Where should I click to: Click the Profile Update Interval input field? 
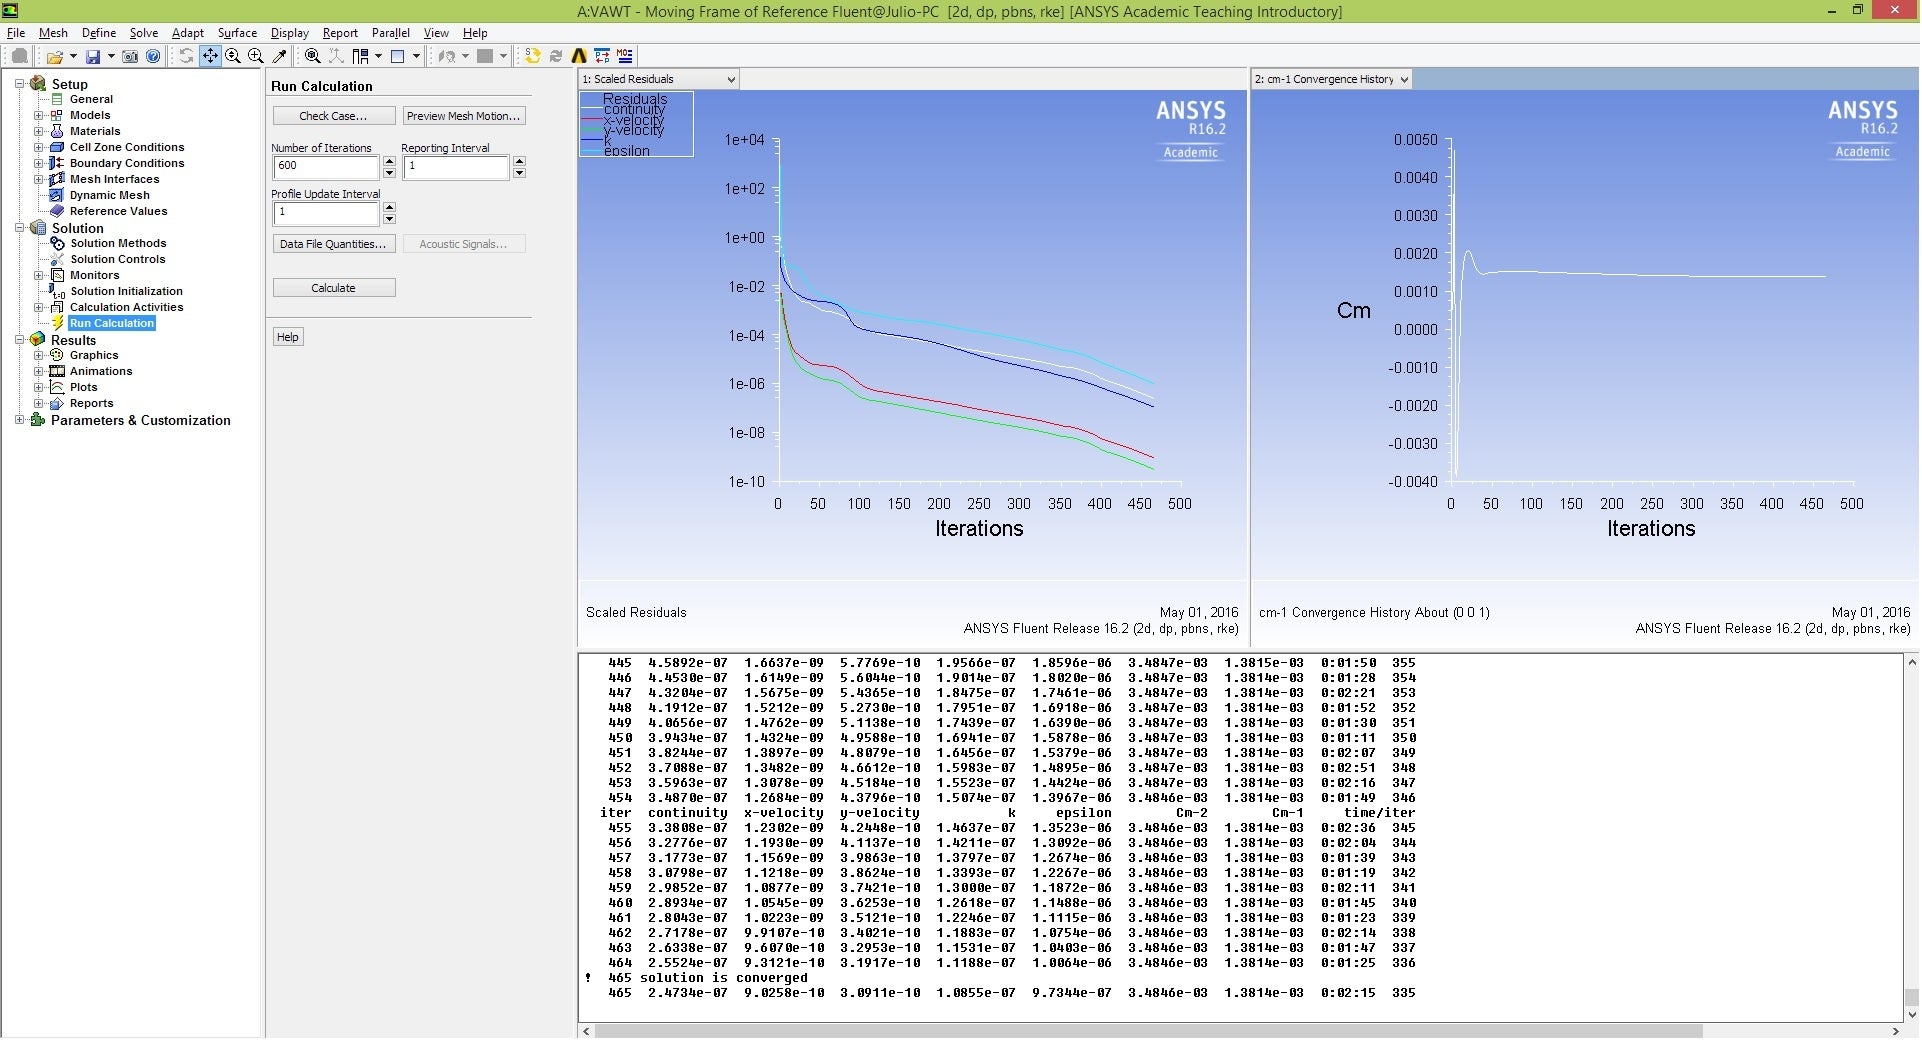326,213
